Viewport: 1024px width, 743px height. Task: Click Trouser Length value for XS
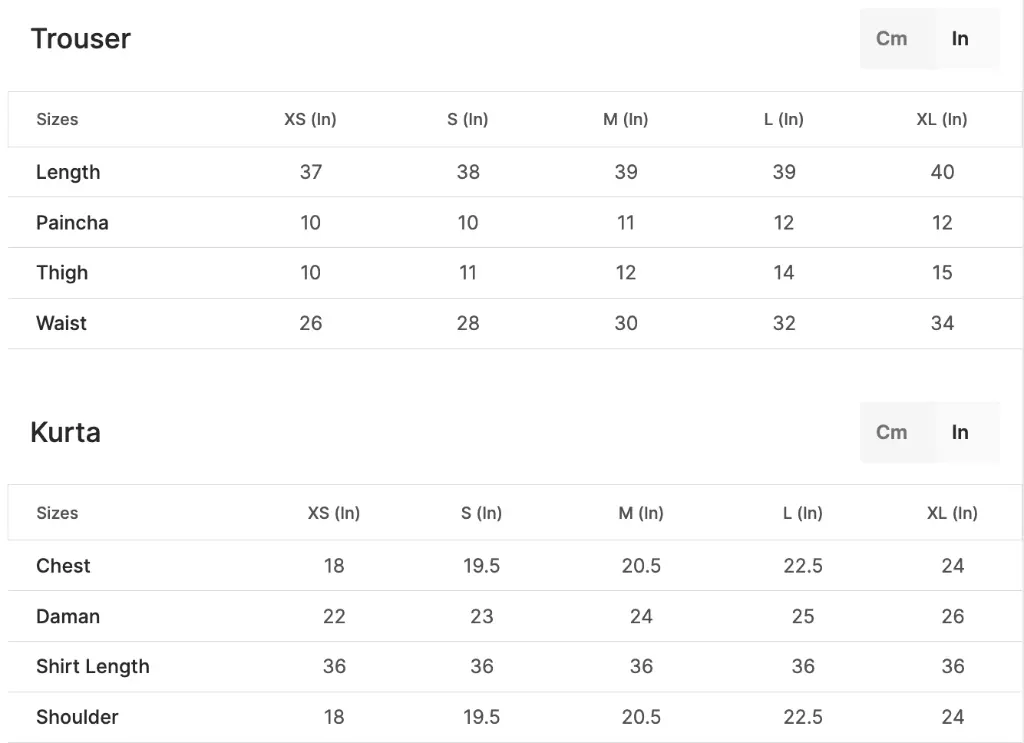pyautogui.click(x=311, y=172)
